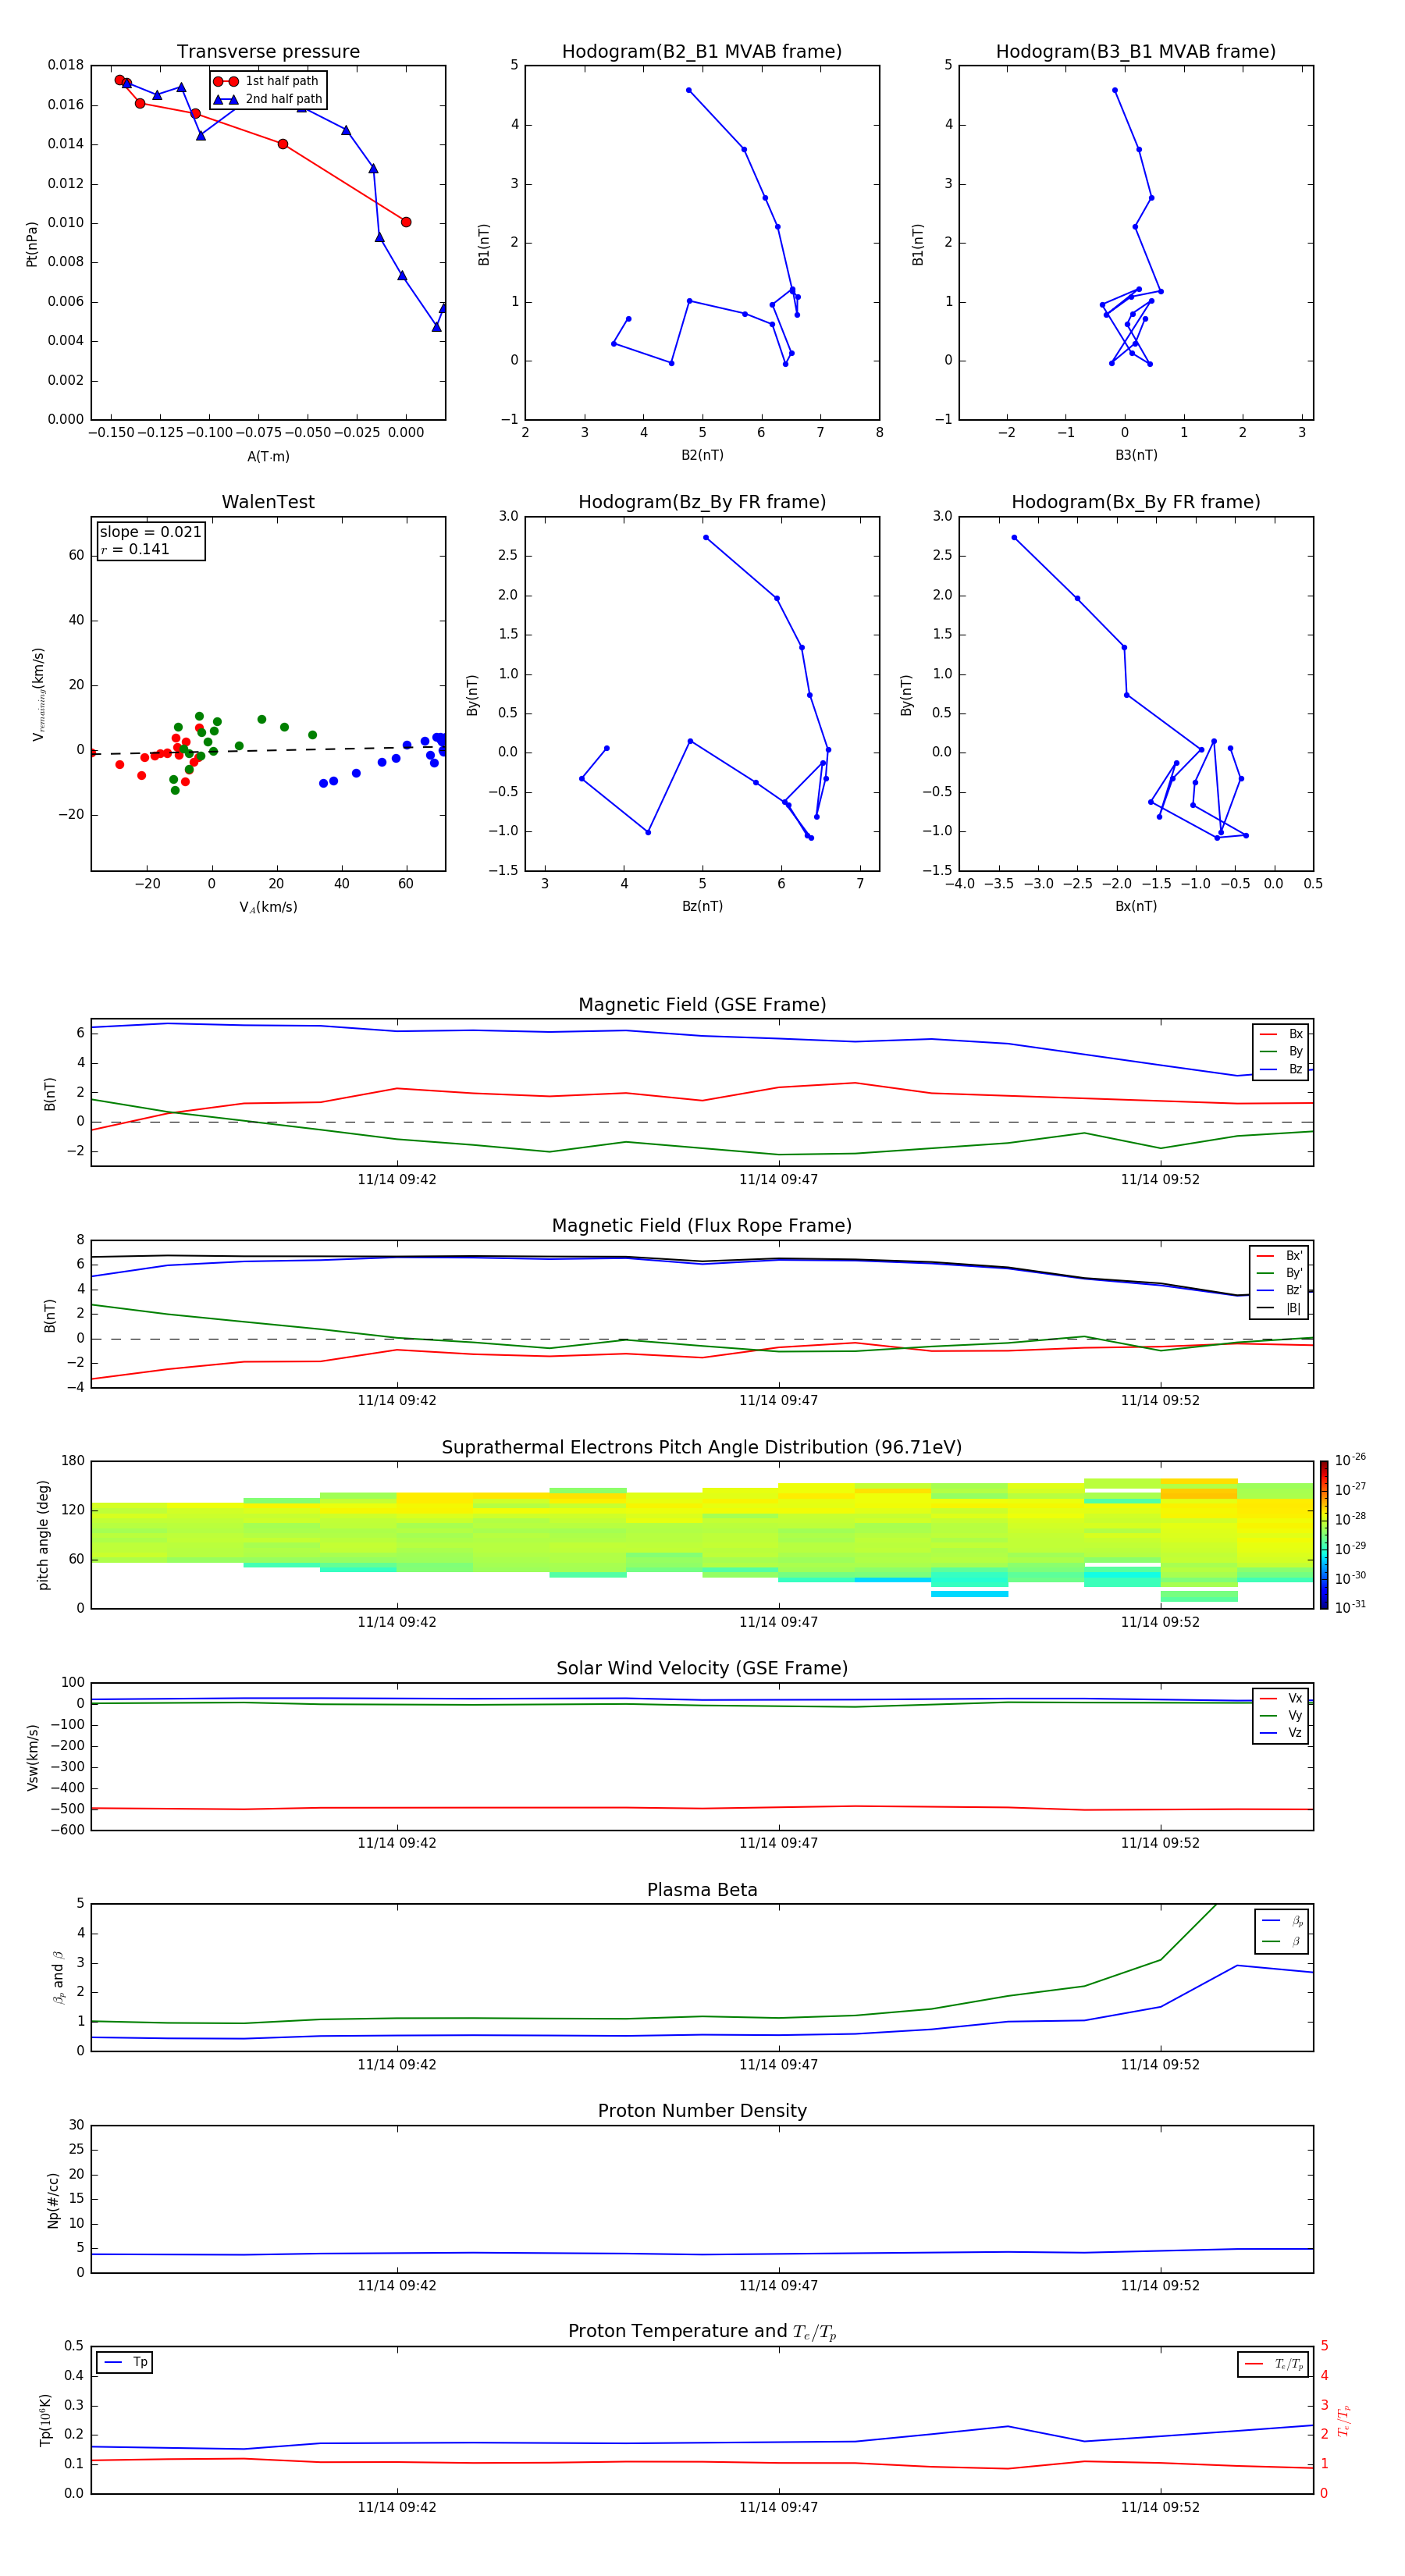
Task: Select the '10^-26' colorbar tick label
Action: point(1350,1460)
